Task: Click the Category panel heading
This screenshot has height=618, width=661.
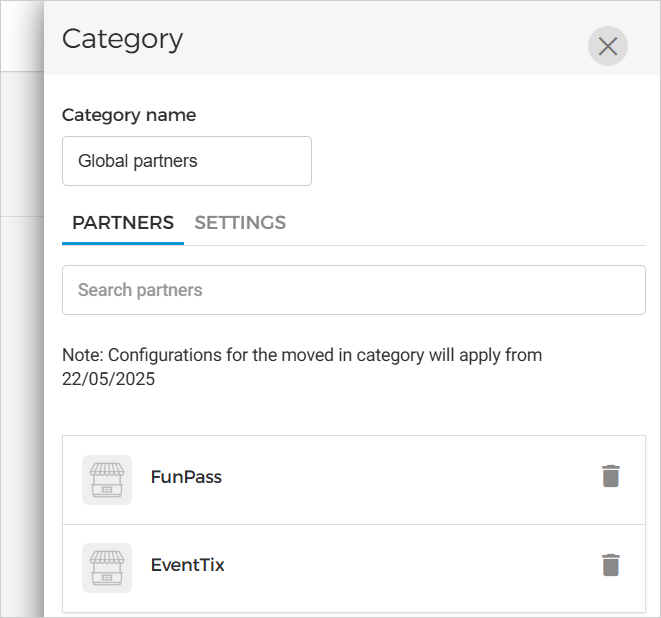Action: coord(122,39)
